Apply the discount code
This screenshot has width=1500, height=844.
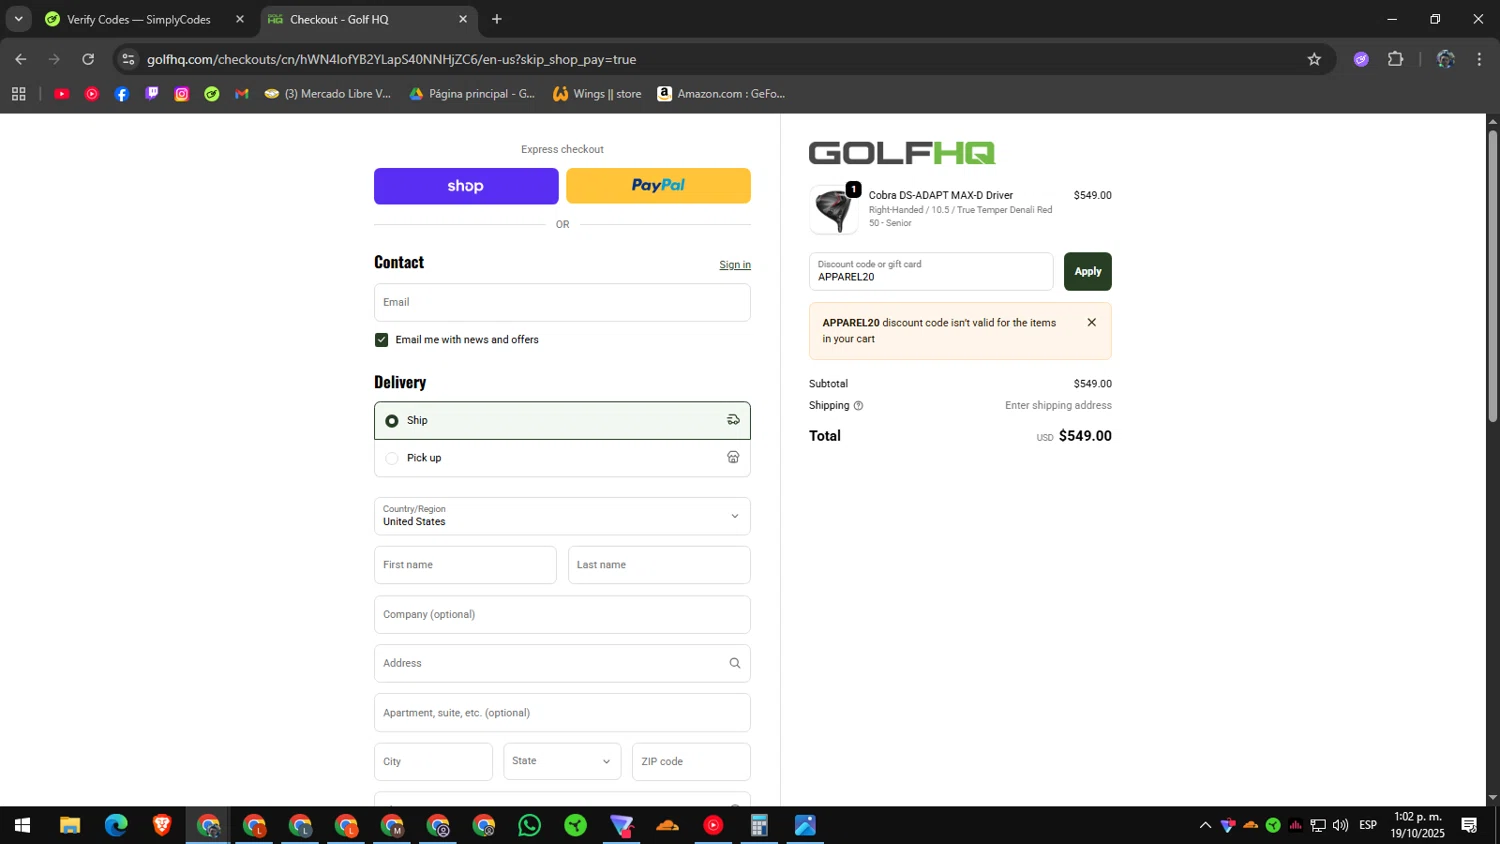coord(1088,272)
